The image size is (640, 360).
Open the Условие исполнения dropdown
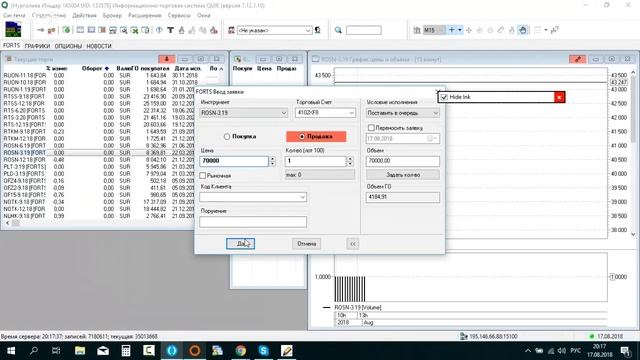click(402, 113)
